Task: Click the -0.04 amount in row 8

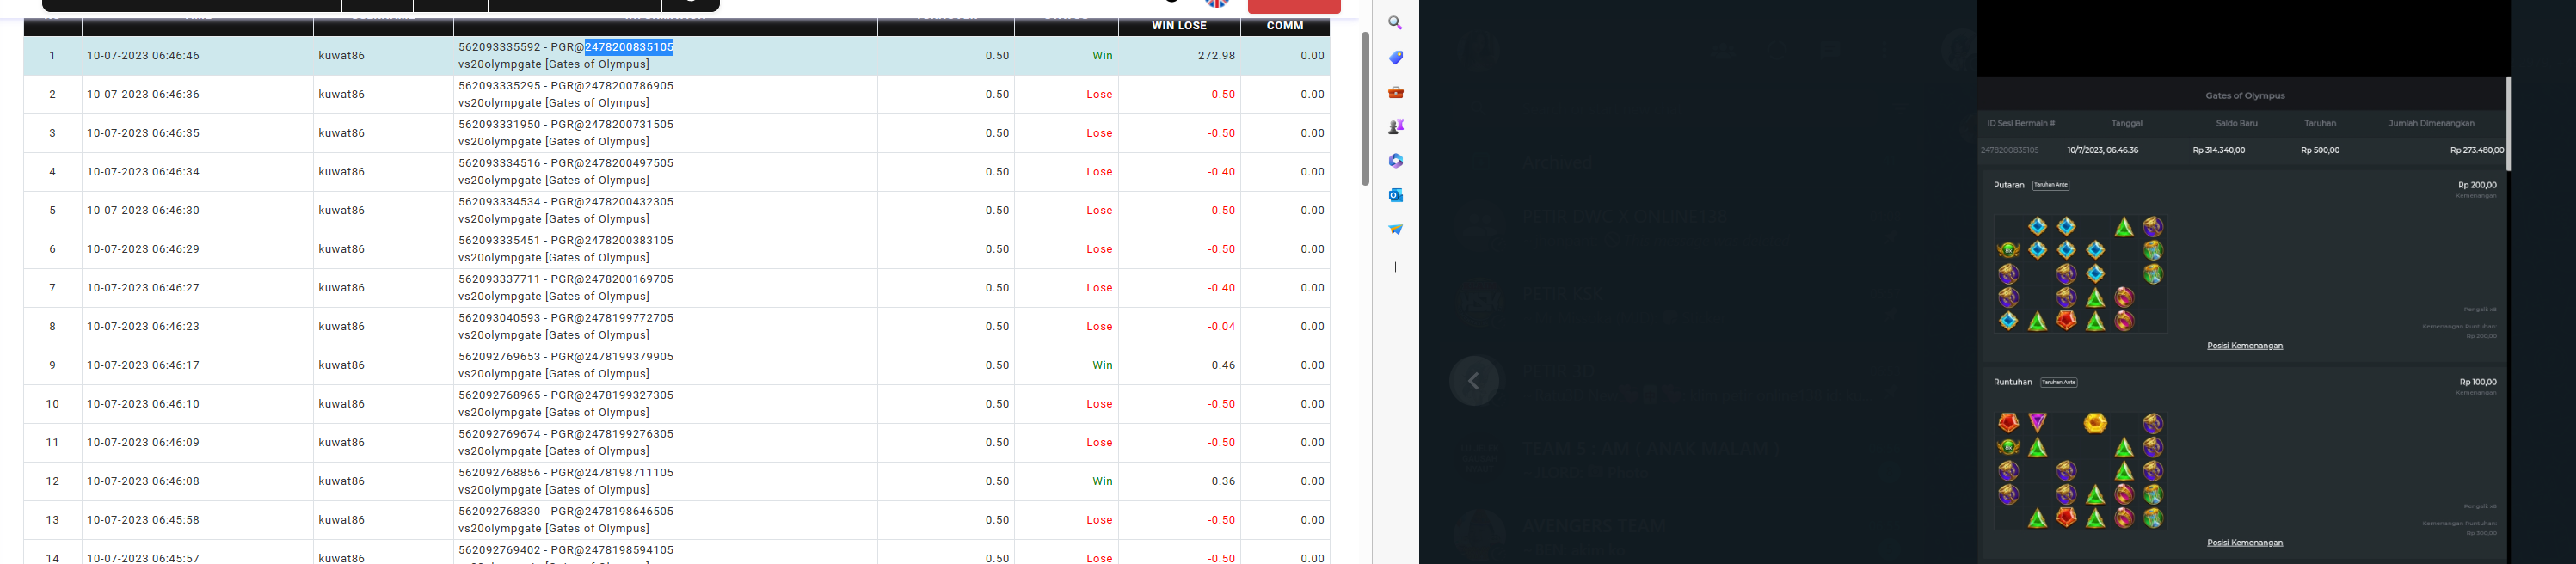Action: 1221,327
